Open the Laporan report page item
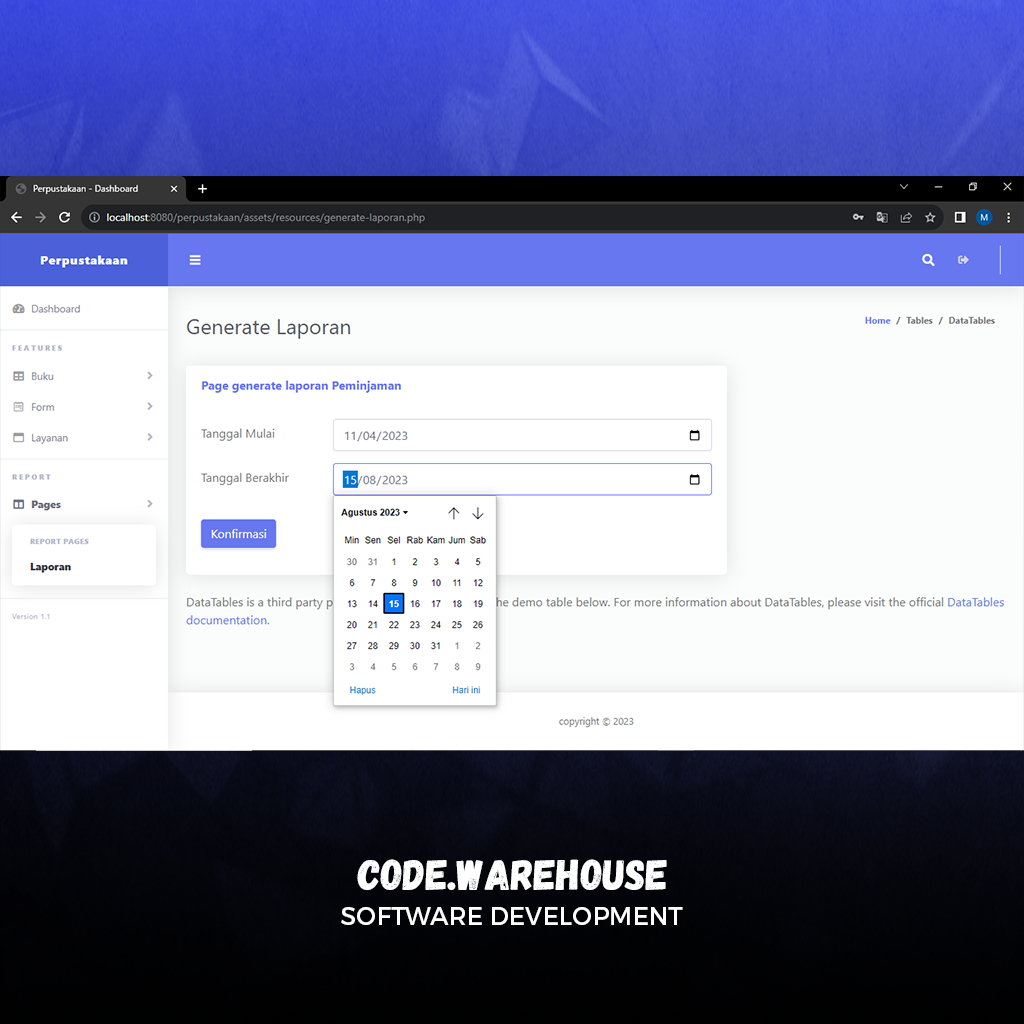This screenshot has width=1024, height=1024. point(50,567)
